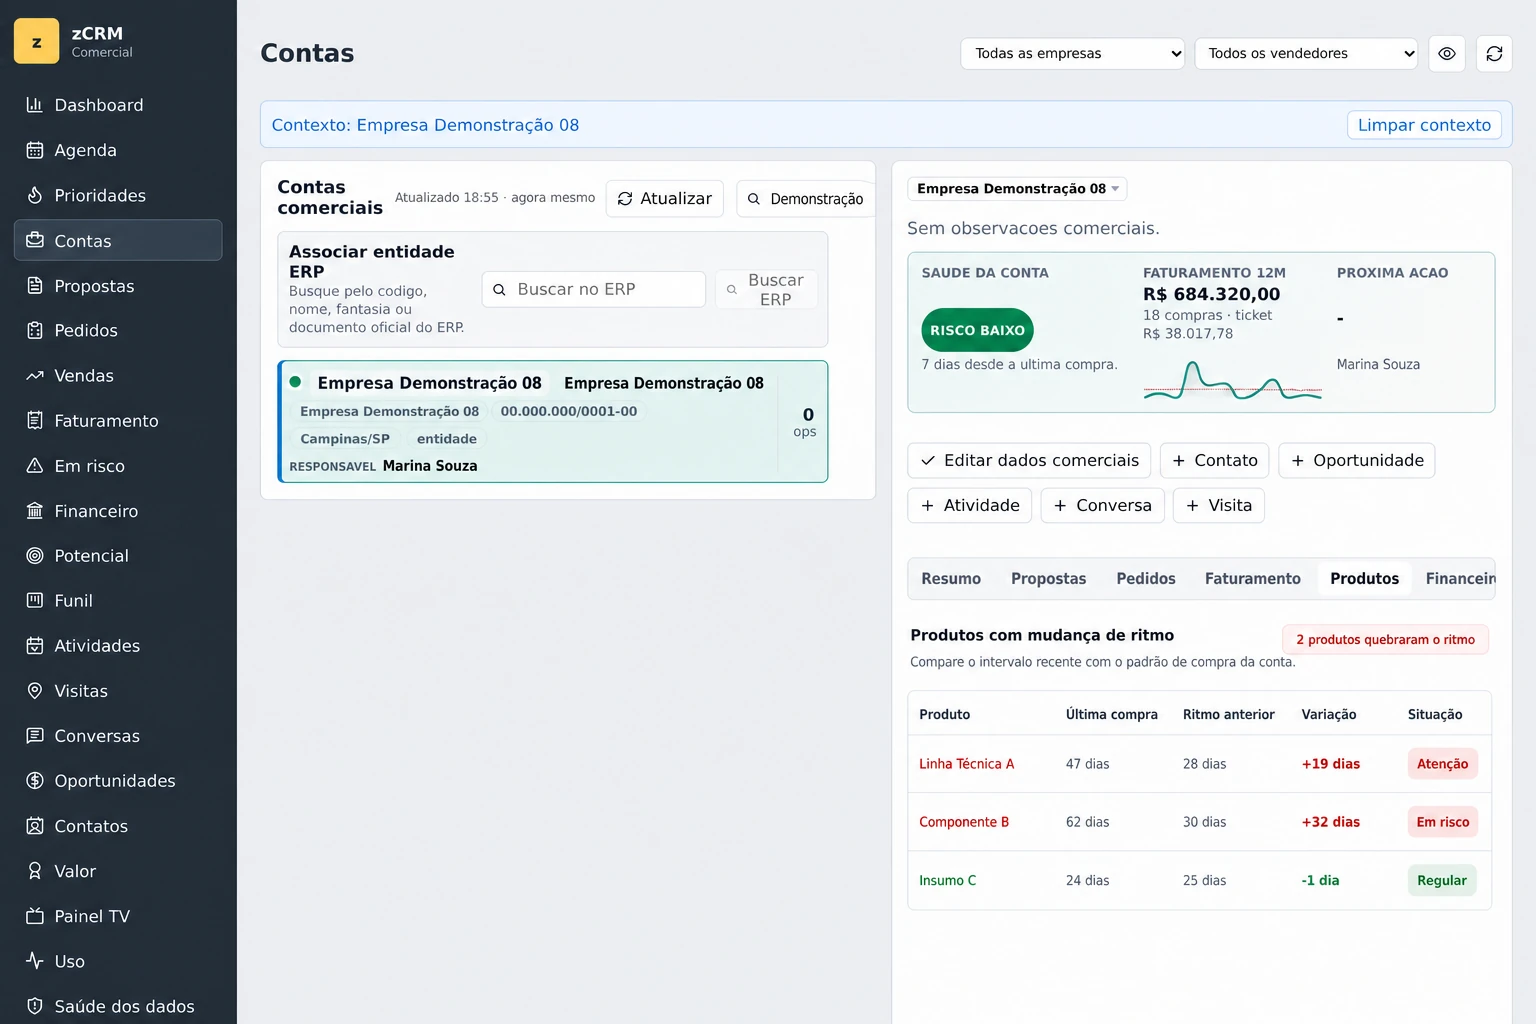Add a new Conversa
The height and width of the screenshot is (1024, 1536).
[1102, 505]
